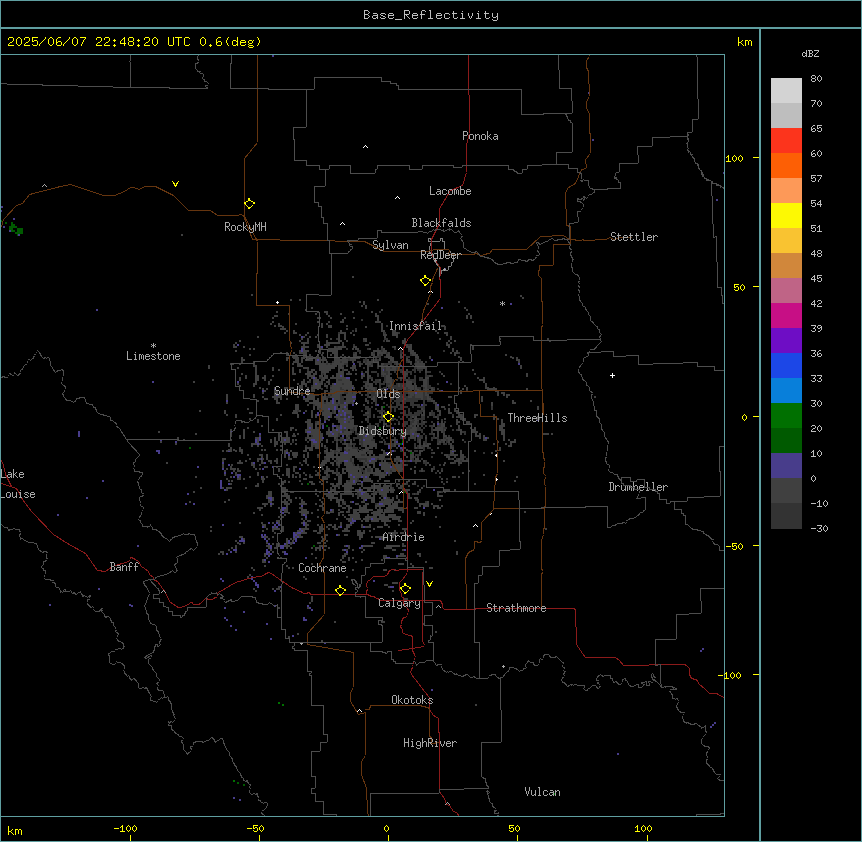Click the Ponoka town label
This screenshot has height=842, width=862.
click(480, 136)
